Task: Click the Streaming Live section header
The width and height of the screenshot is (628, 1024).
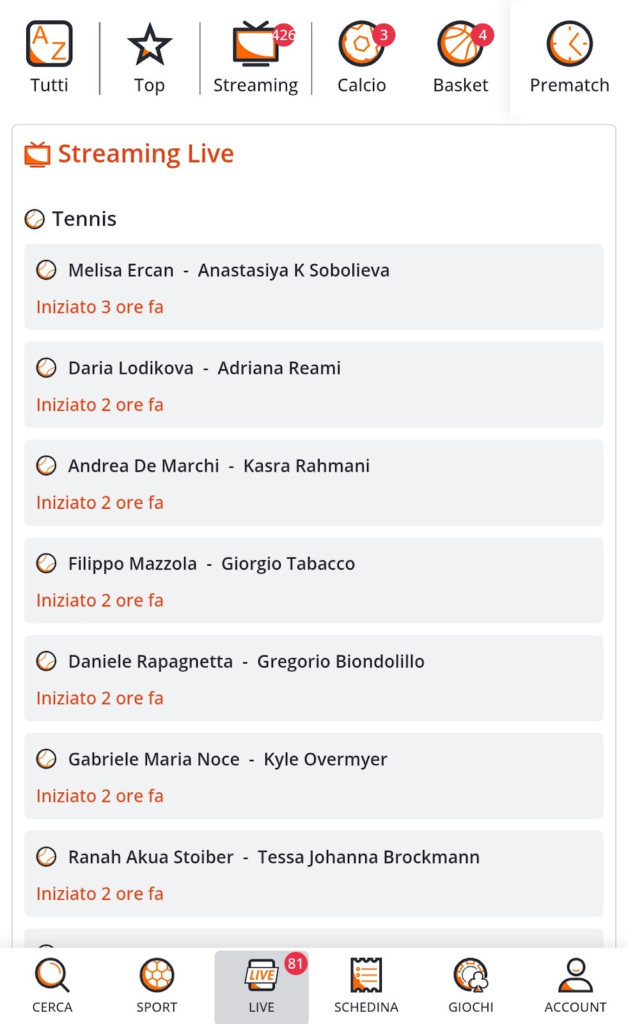Action: point(145,154)
